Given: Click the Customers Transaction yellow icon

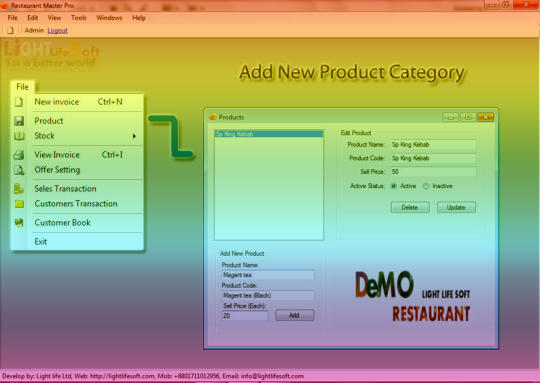Looking at the screenshot, I should point(19,204).
